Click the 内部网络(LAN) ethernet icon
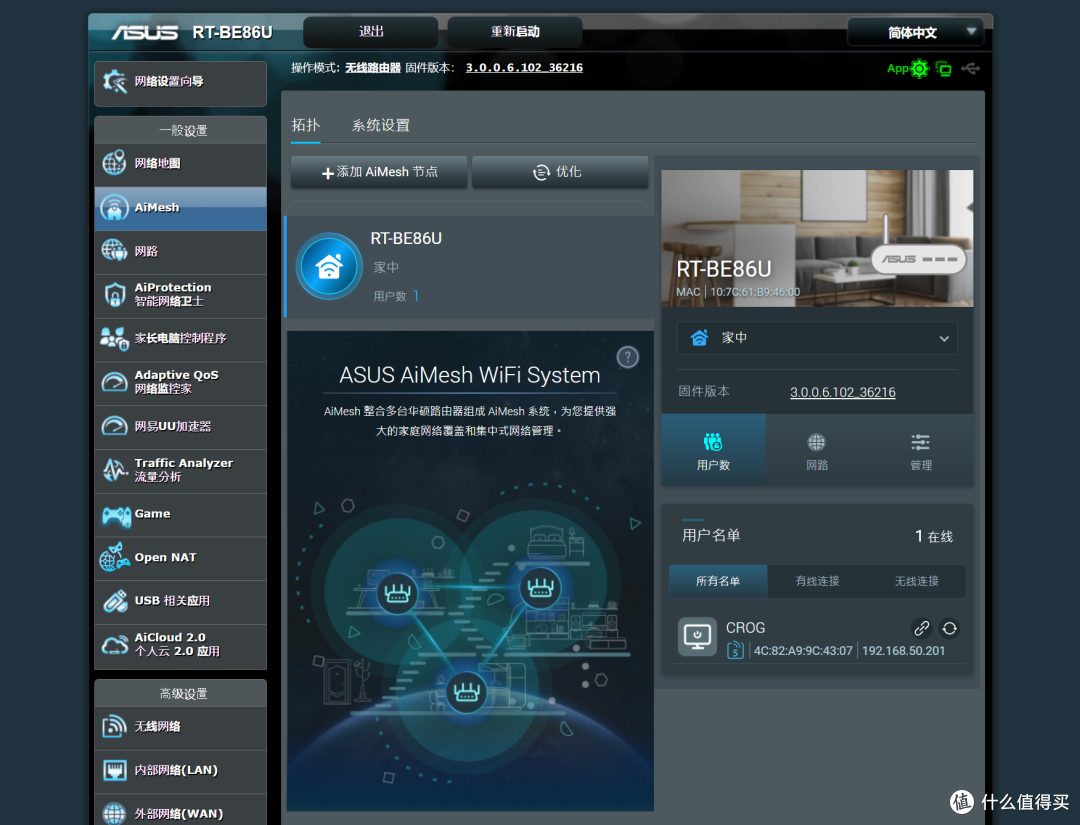The height and width of the screenshot is (825, 1080). coord(114,770)
